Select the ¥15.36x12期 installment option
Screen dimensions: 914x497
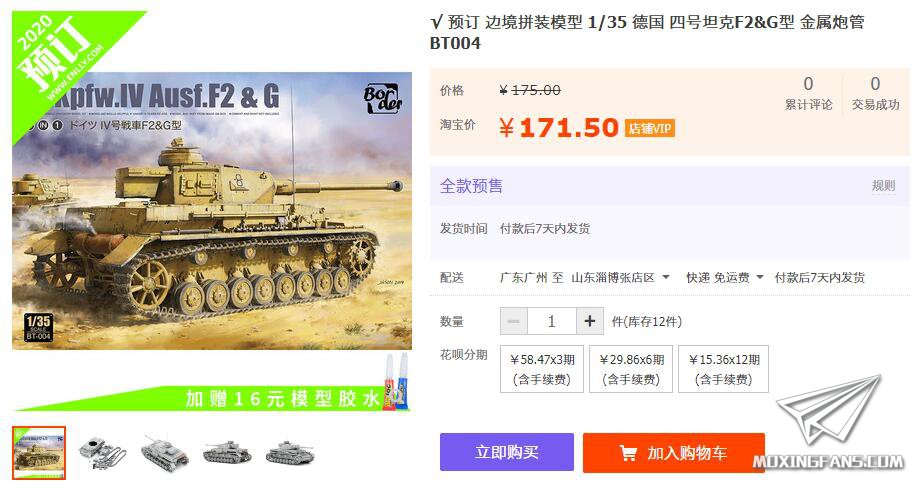[x=723, y=369]
